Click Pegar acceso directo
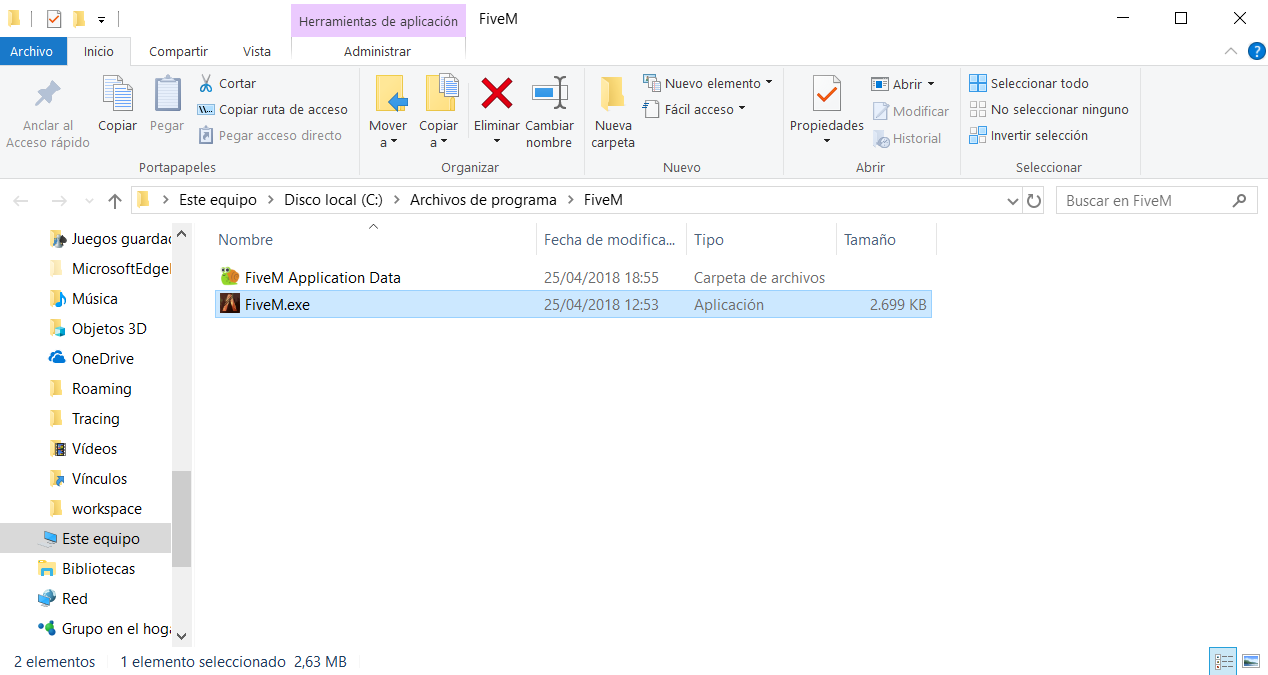This screenshot has width=1268, height=675. pos(270,135)
